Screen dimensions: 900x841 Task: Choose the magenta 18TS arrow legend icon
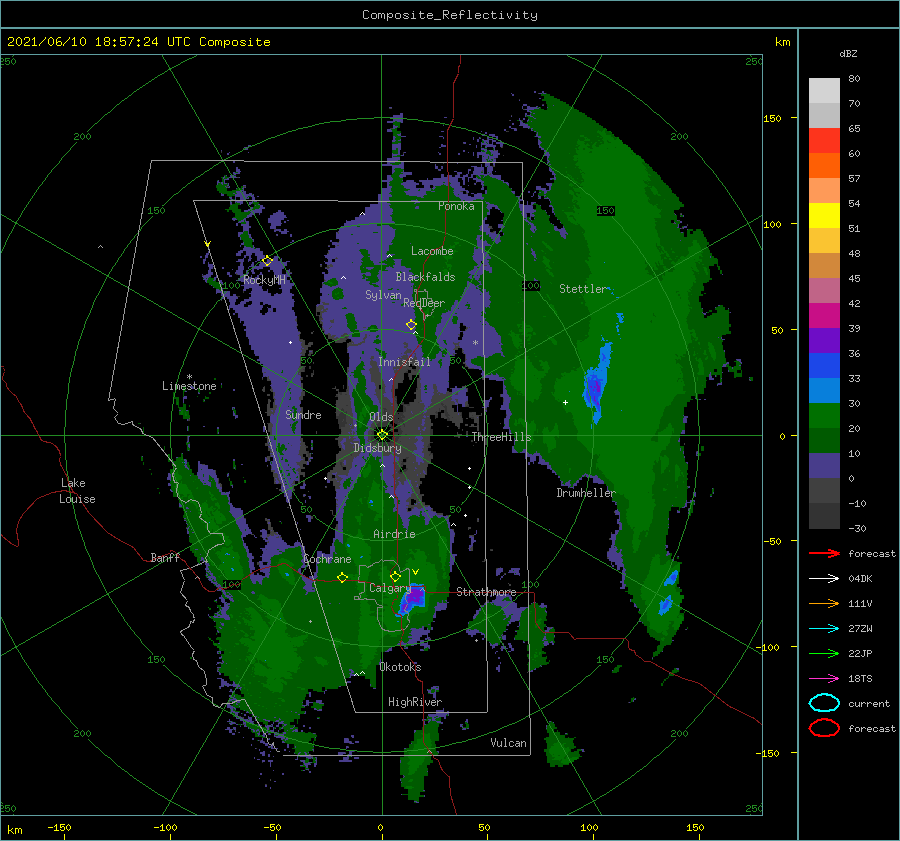pos(824,679)
